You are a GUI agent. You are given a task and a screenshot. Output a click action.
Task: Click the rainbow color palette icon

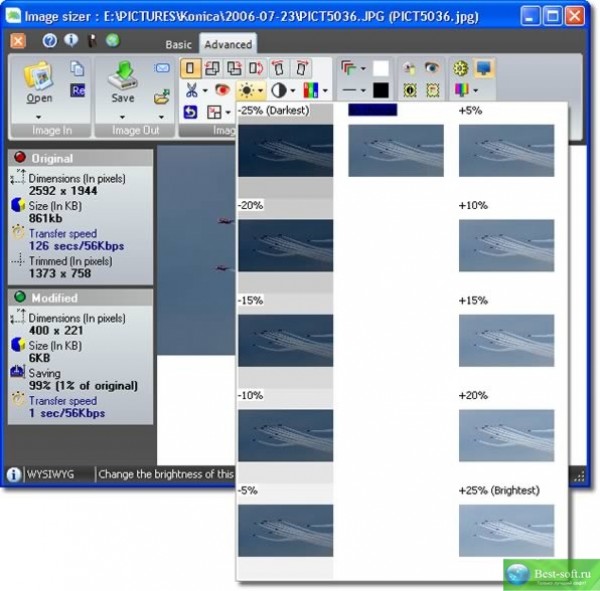(x=461, y=90)
